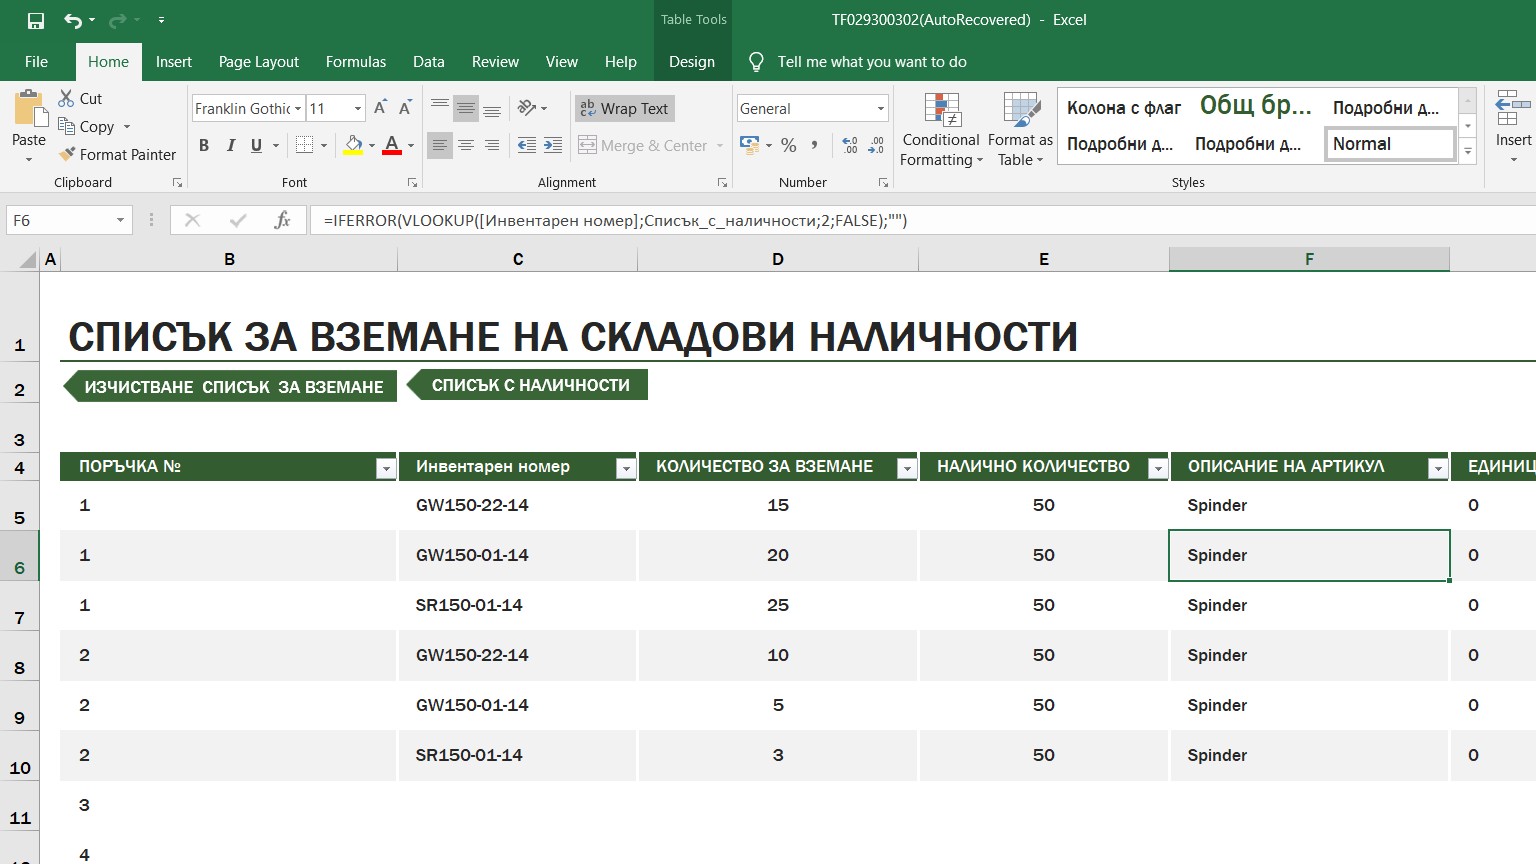This screenshot has width=1536, height=864.
Task: Save the workbook with the floppy icon
Action: click(35, 20)
